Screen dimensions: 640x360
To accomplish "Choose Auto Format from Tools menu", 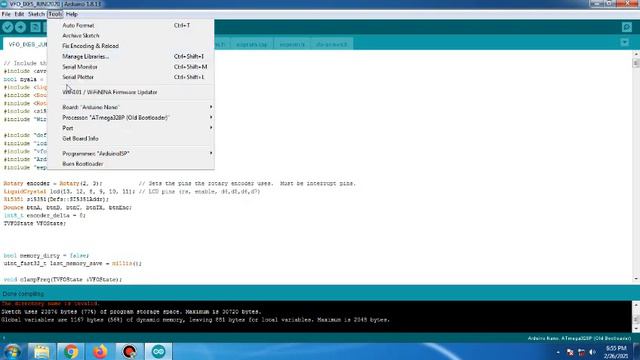I will pyautogui.click(x=131, y=25).
